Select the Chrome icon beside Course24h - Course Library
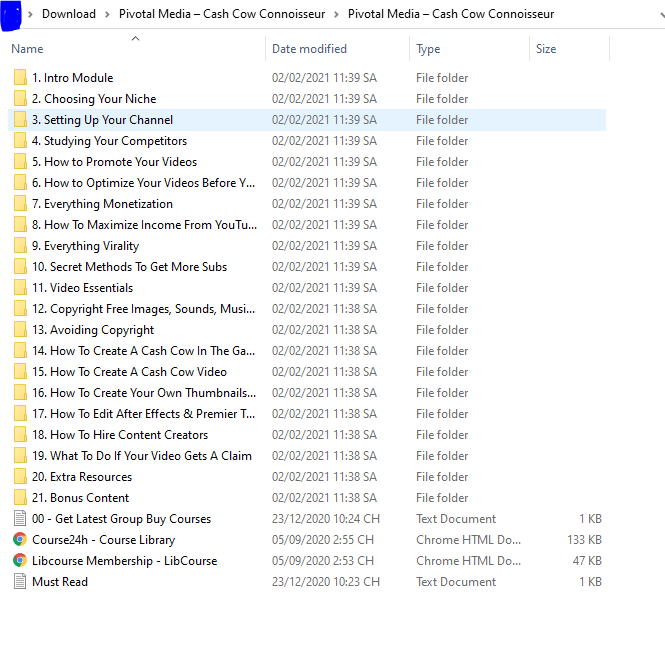The height and width of the screenshot is (652, 665). 20,539
